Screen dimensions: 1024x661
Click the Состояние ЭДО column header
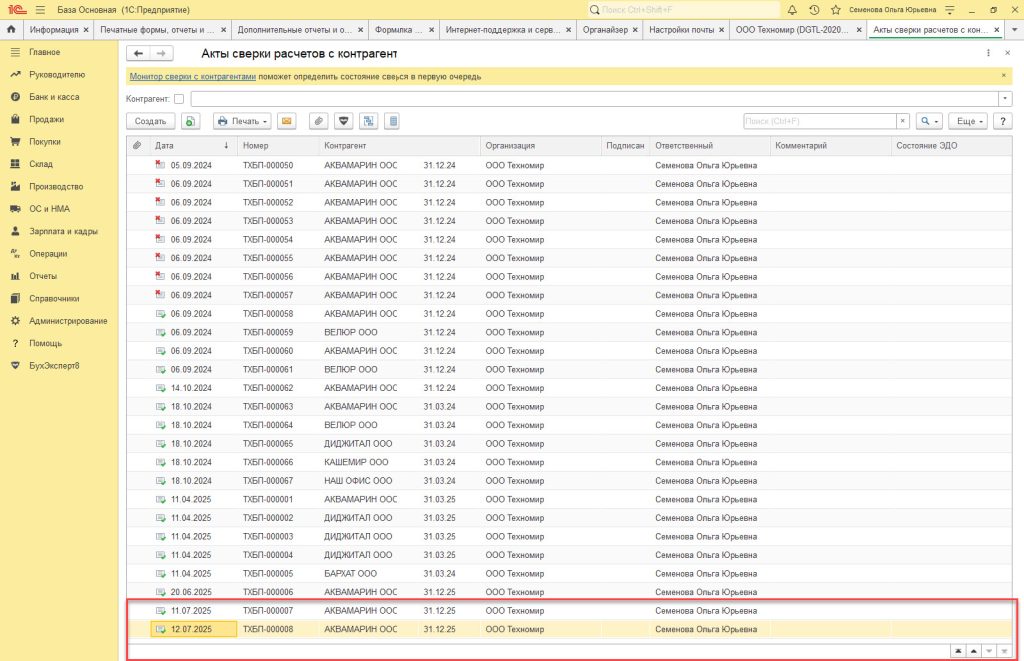pyautogui.click(x=952, y=146)
